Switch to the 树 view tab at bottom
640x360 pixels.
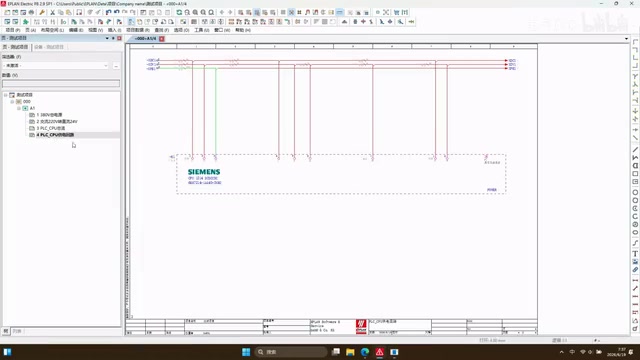pos(6,331)
